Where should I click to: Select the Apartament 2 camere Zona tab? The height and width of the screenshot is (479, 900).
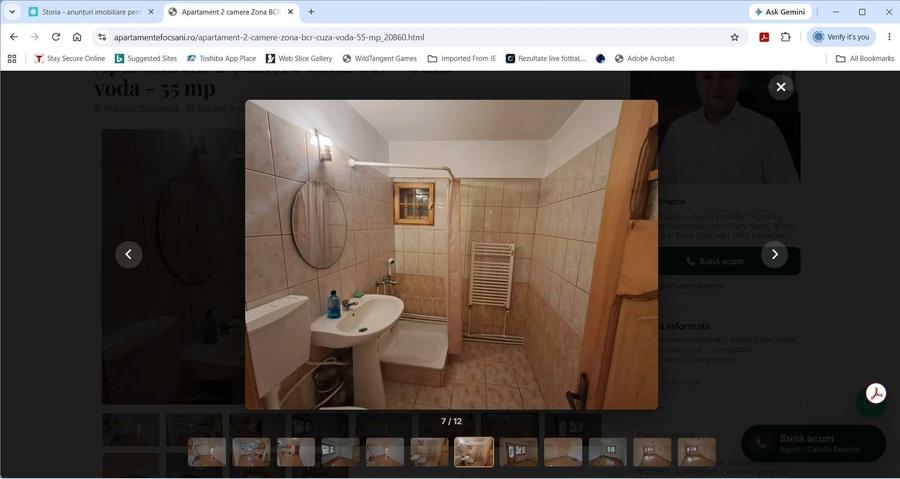tap(231, 11)
